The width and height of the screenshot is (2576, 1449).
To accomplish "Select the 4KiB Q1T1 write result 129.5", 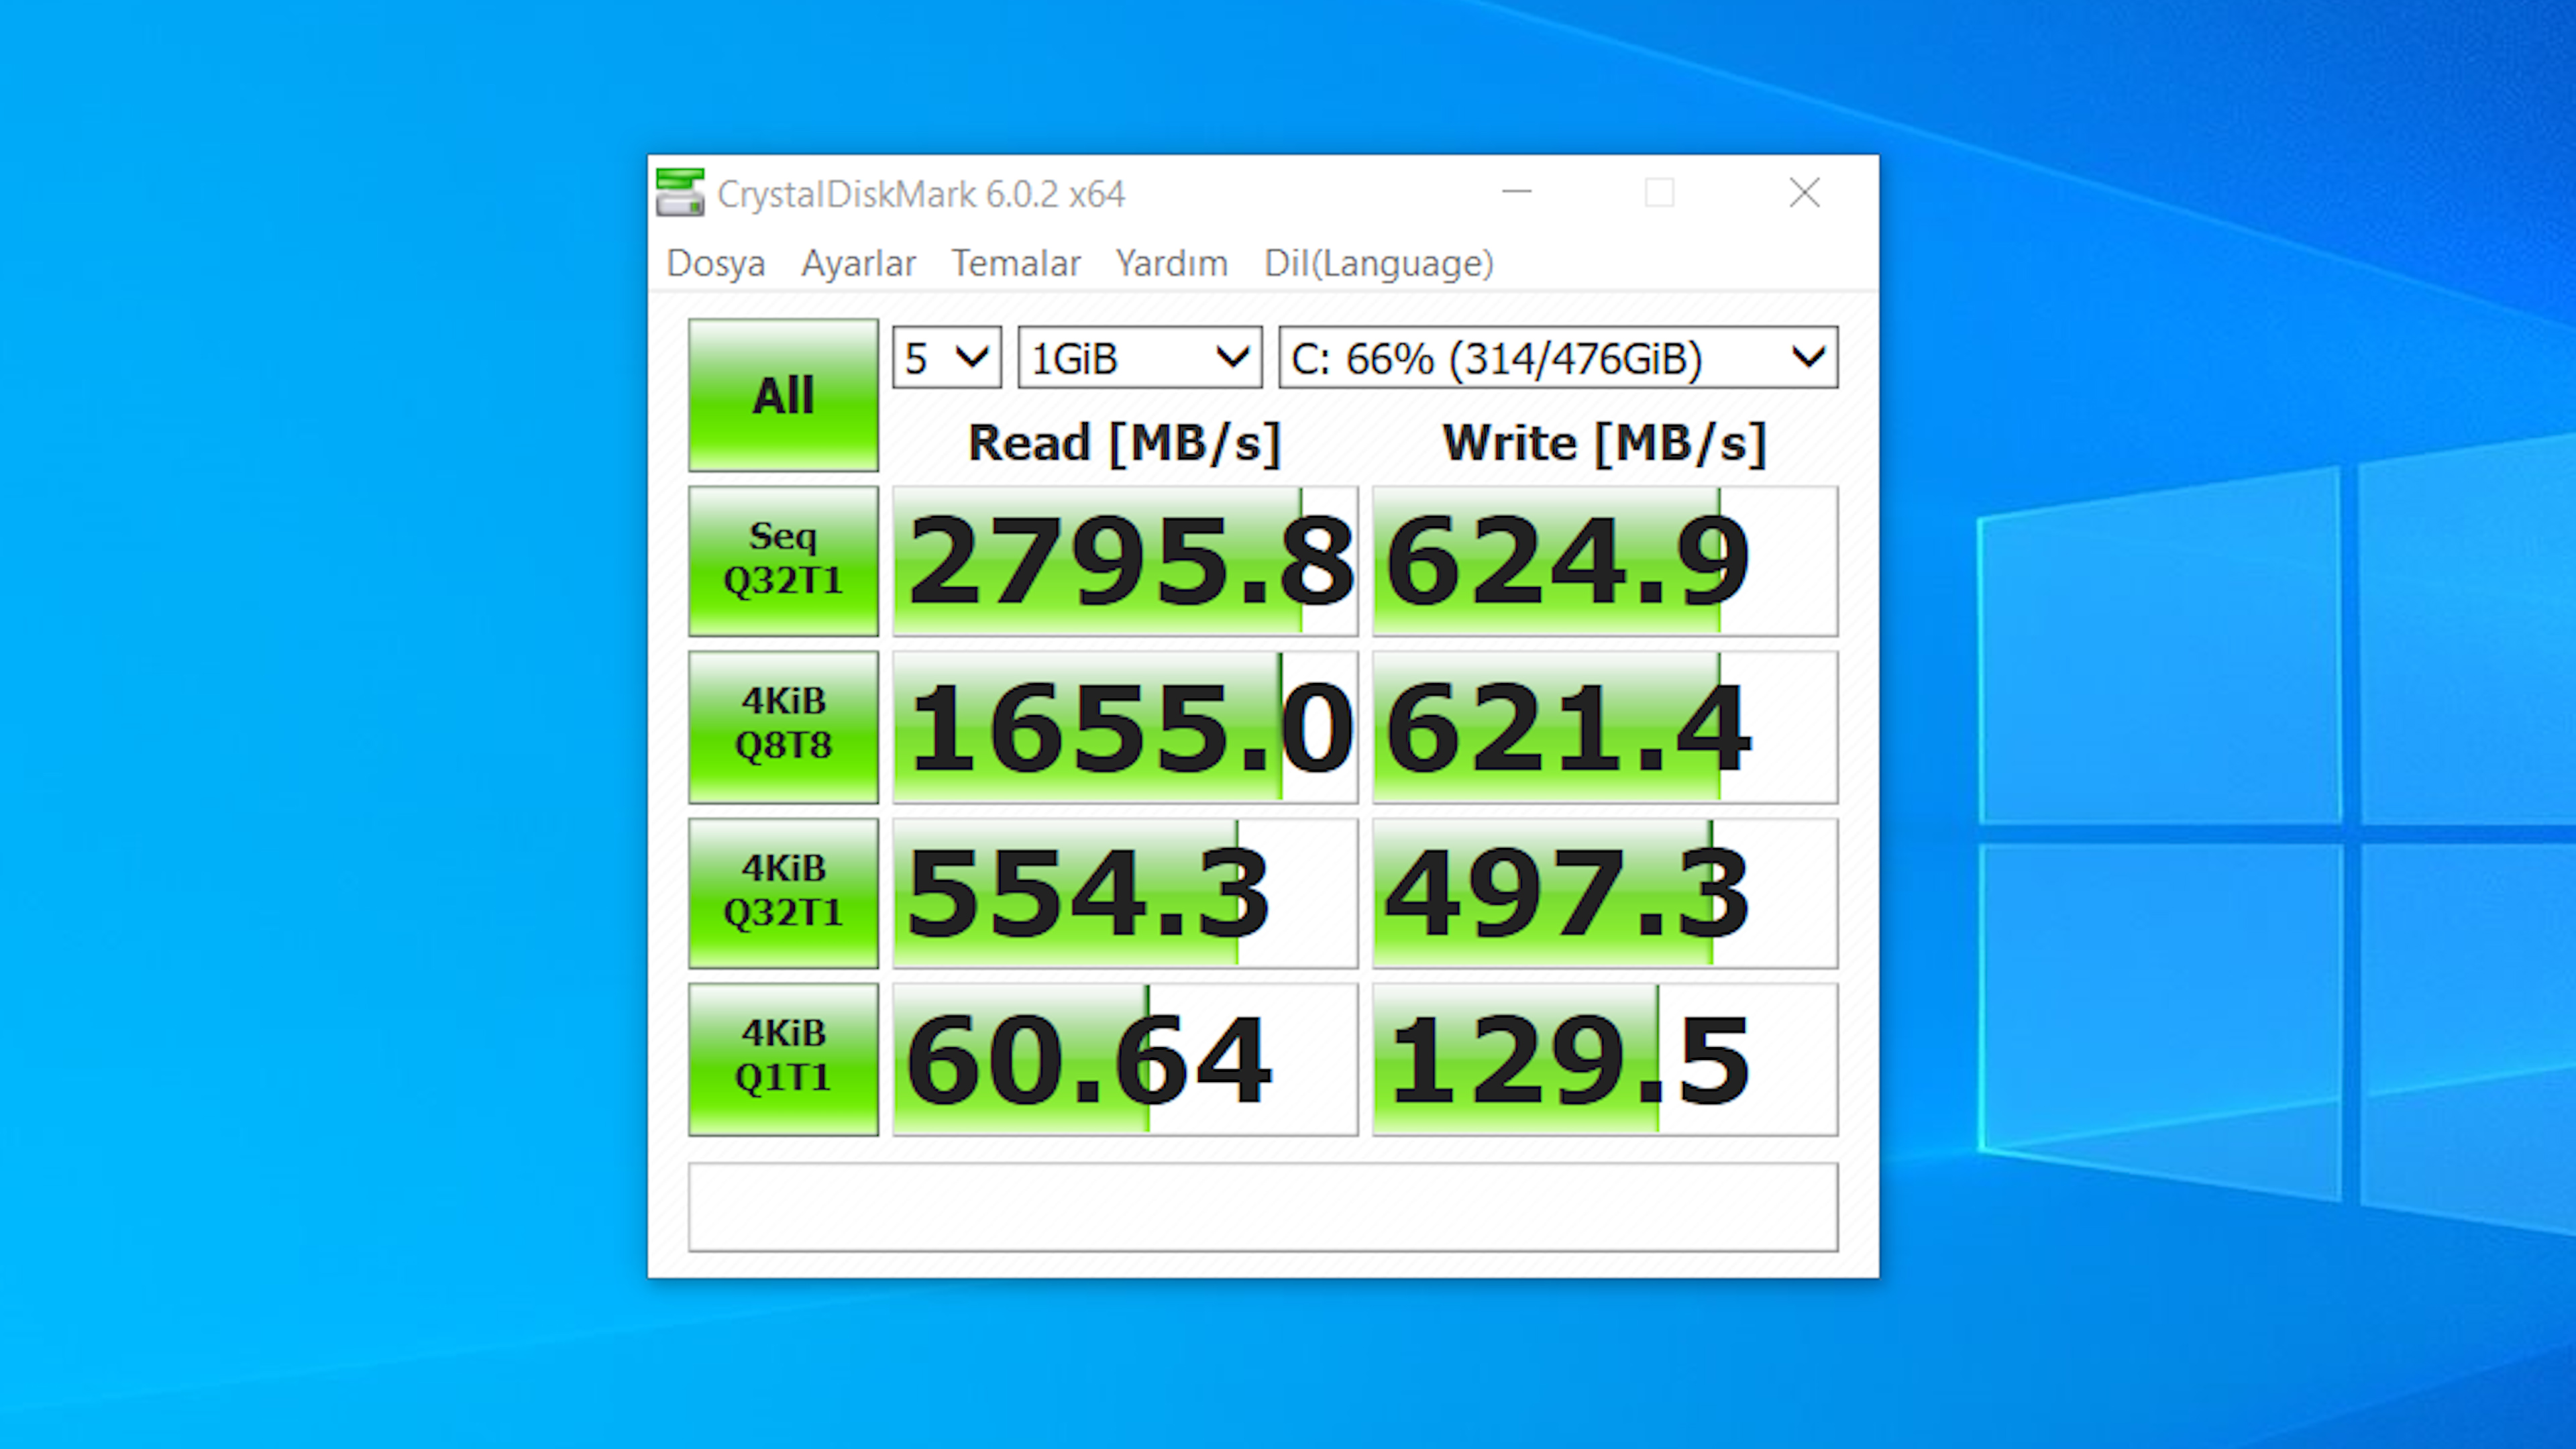I will [x=1605, y=1059].
